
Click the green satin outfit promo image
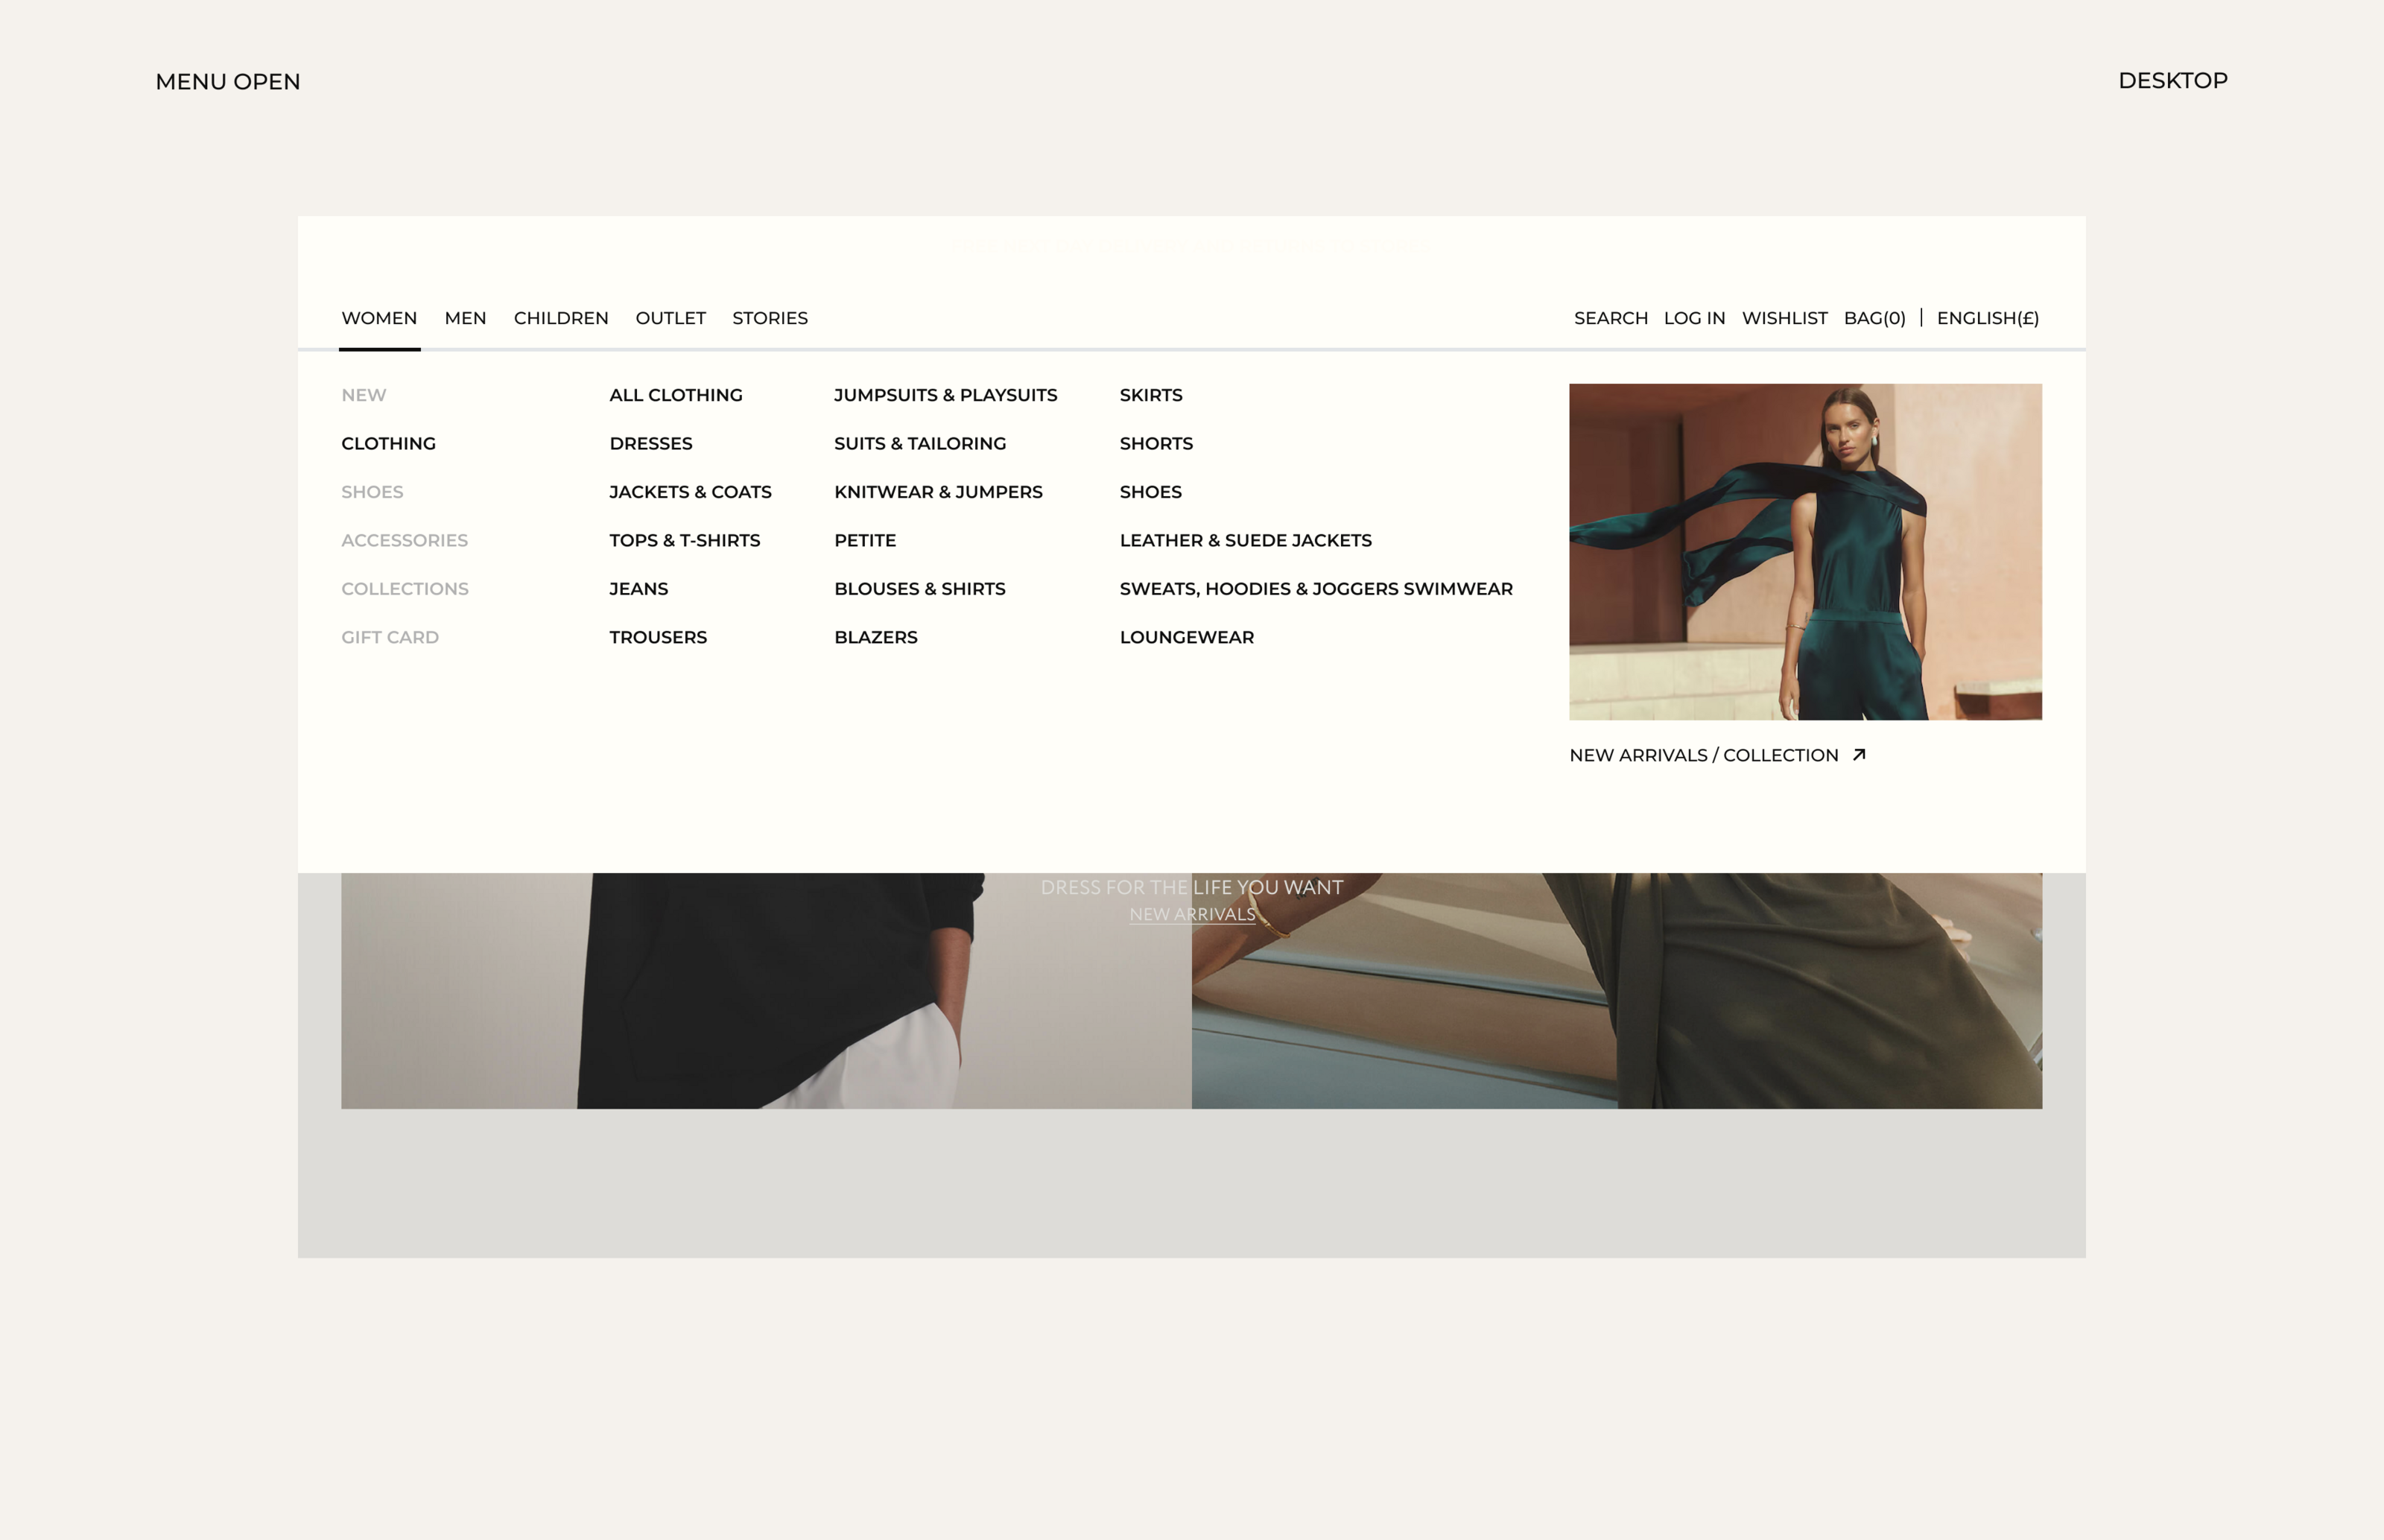click(x=1805, y=551)
